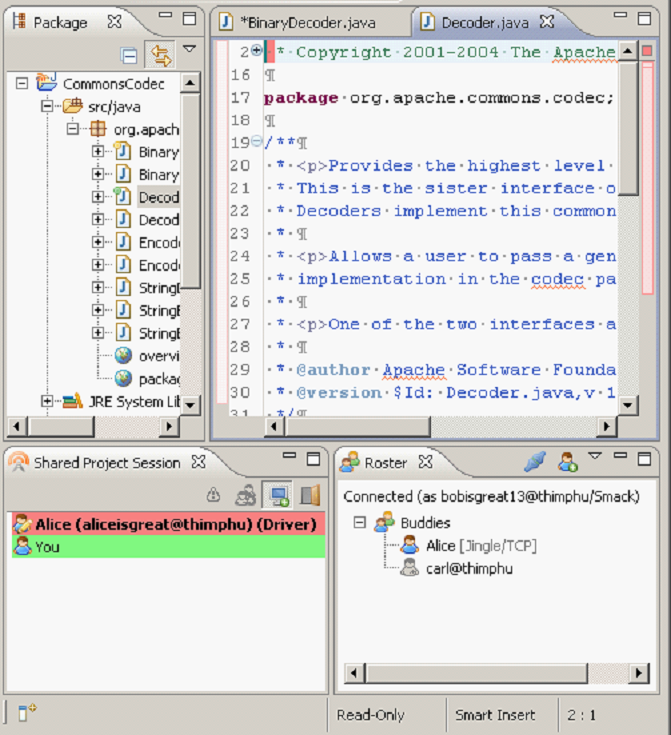
Task: Collapse the org.apach package node
Action: (72, 128)
